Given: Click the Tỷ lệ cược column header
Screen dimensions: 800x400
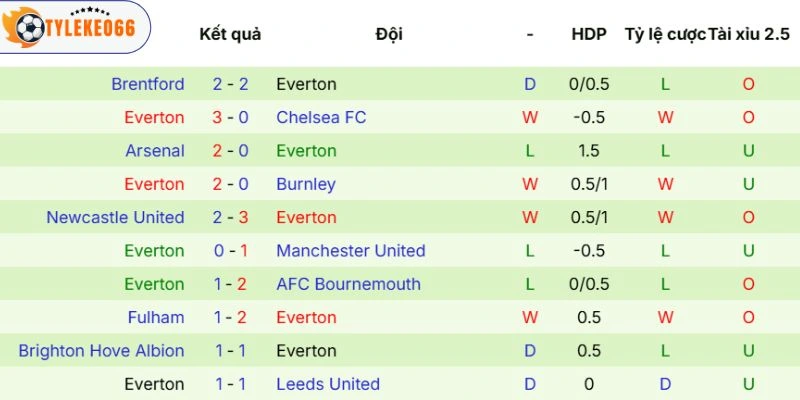Looking at the screenshot, I should coord(665,34).
